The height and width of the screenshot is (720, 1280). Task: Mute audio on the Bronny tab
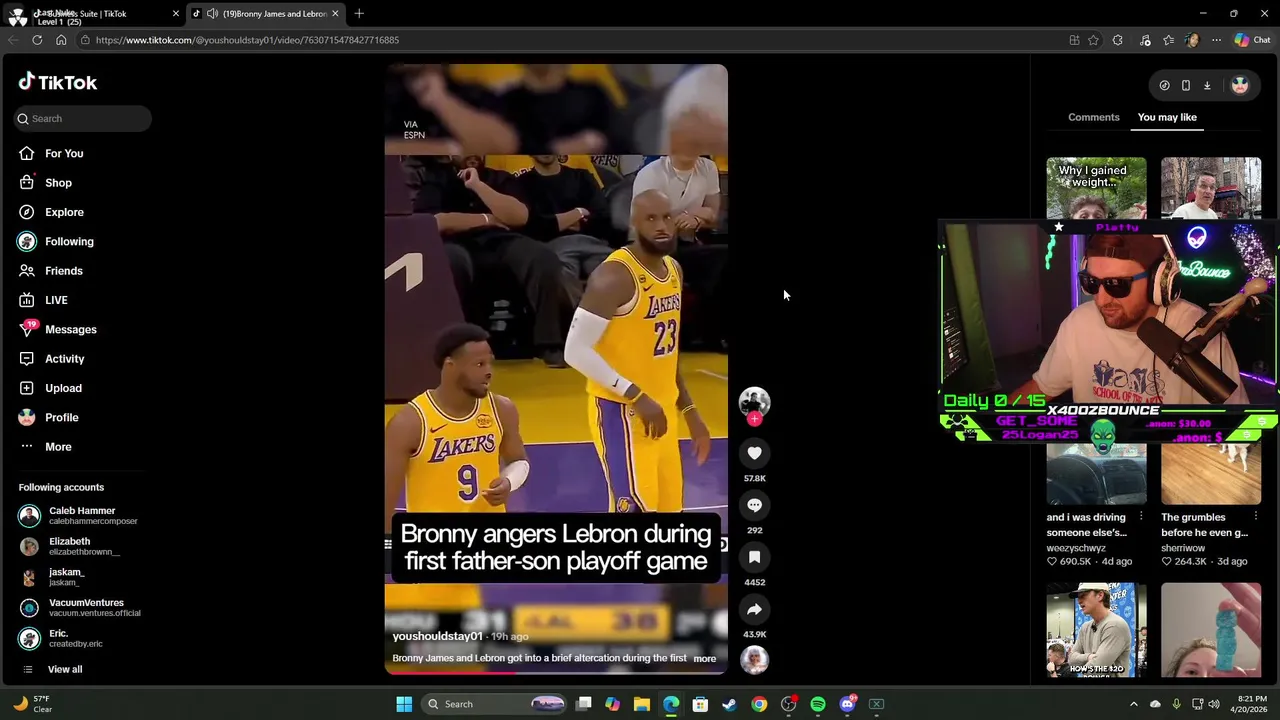pos(212,13)
